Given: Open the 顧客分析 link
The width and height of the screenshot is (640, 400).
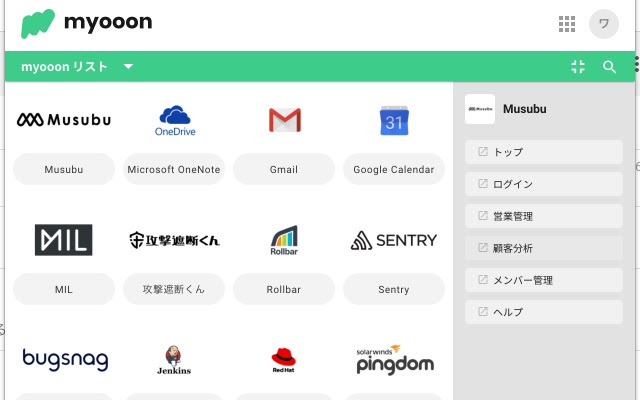Looking at the screenshot, I should click(544, 248).
